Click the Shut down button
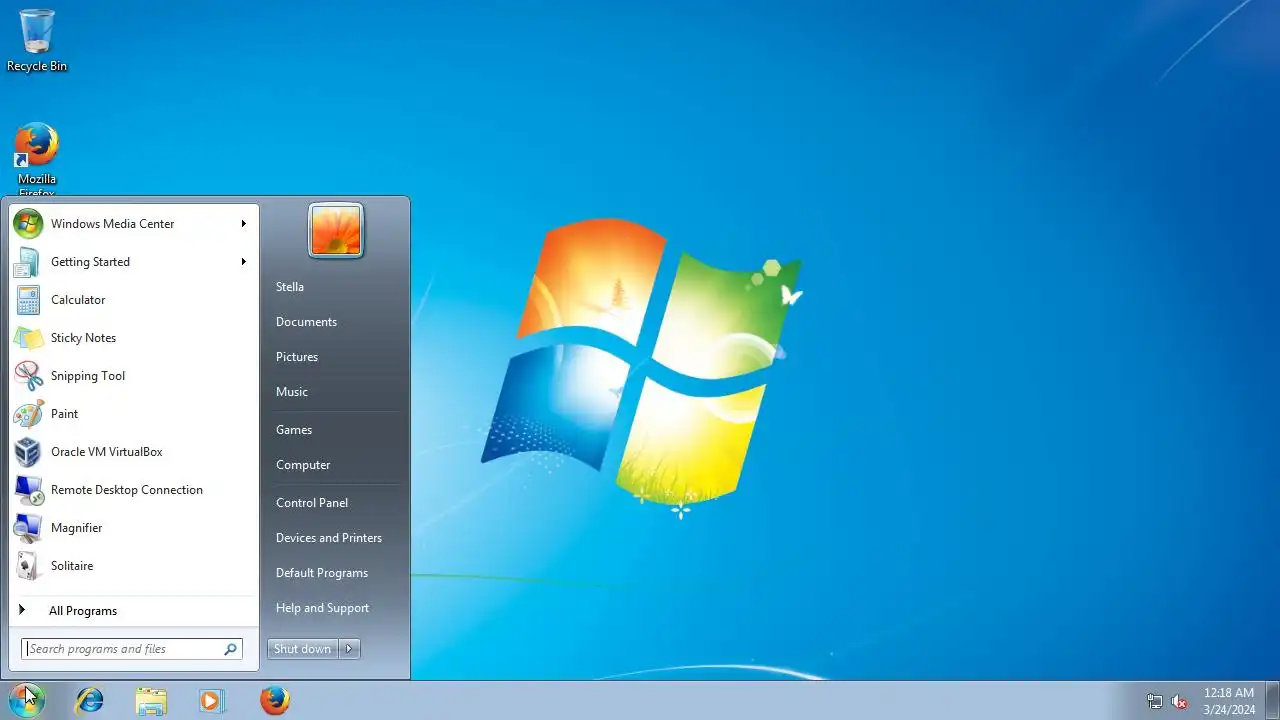The height and width of the screenshot is (720, 1280). [x=303, y=649]
